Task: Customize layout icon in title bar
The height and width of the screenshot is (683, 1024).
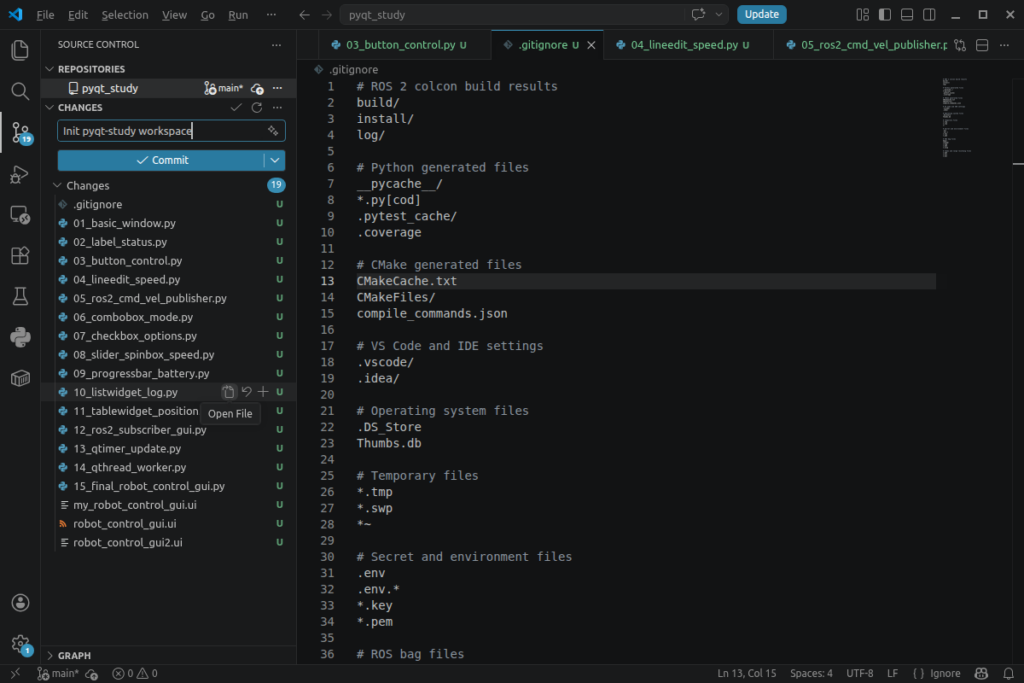Action: (x=863, y=14)
